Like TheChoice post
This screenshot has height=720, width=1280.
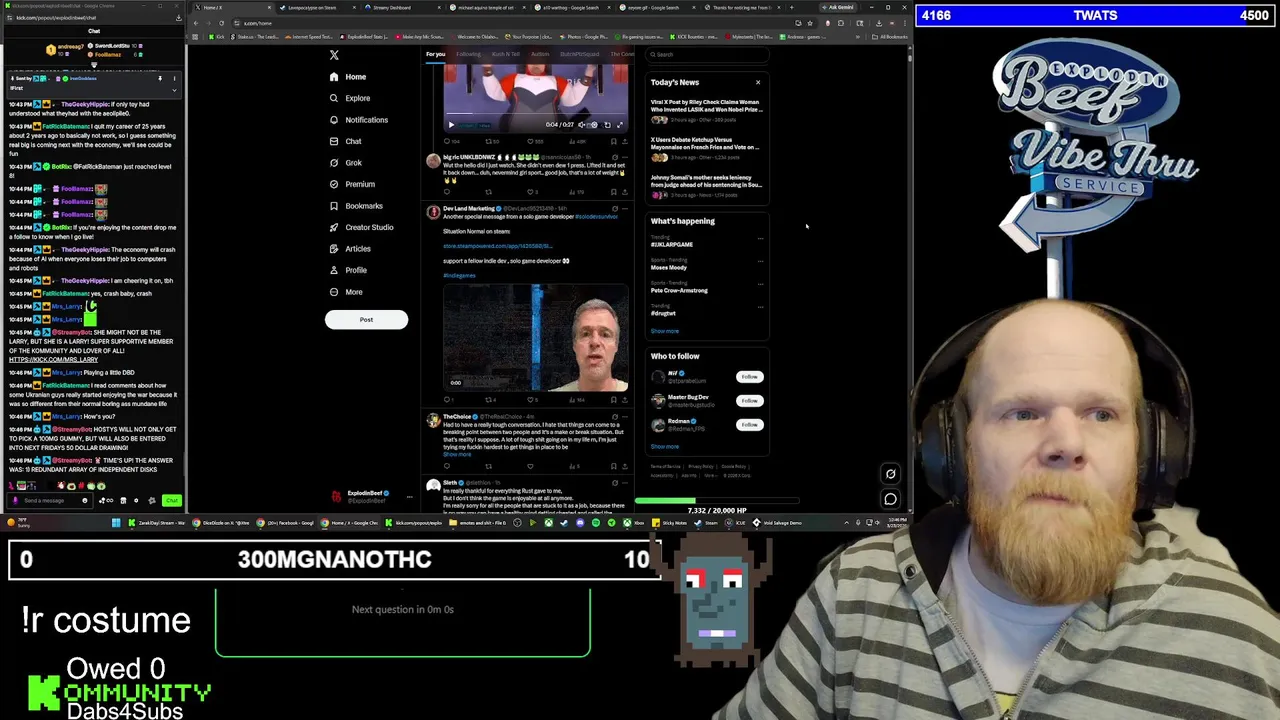pyautogui.click(x=530, y=467)
